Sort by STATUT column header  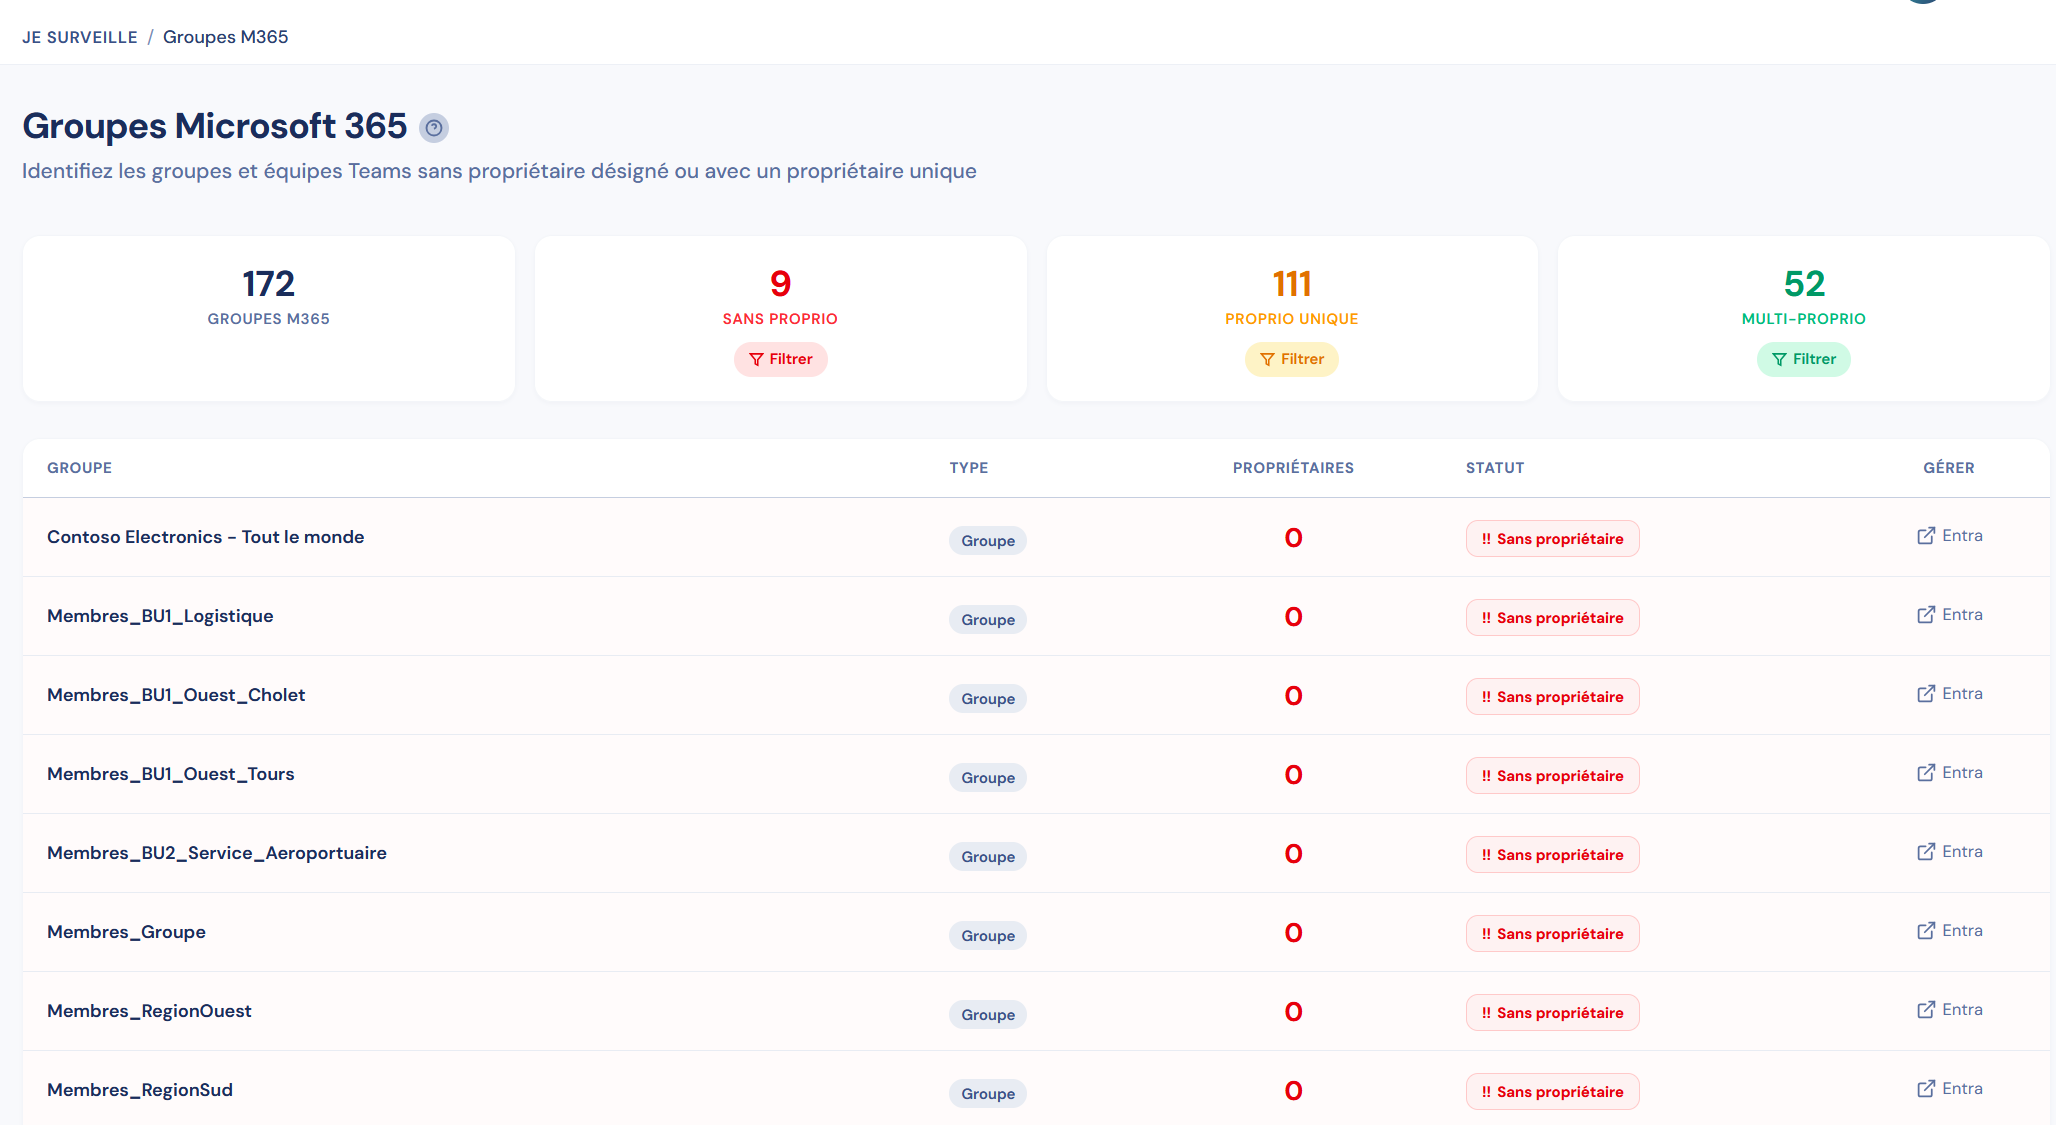coord(1495,468)
